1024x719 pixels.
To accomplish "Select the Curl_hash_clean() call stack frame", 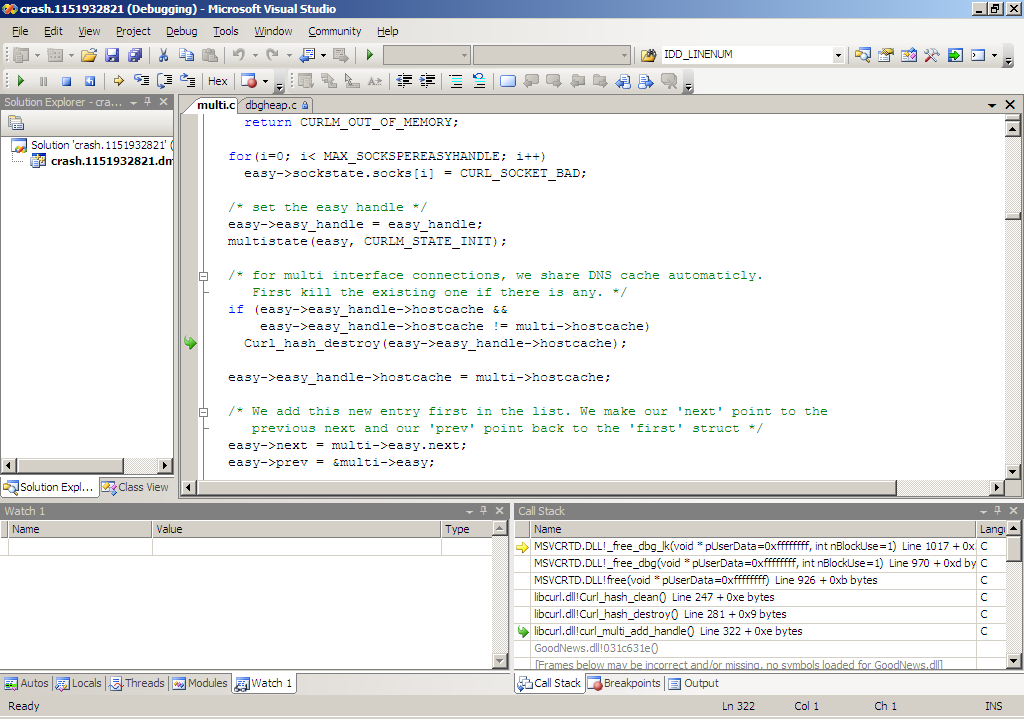I will (x=744, y=597).
